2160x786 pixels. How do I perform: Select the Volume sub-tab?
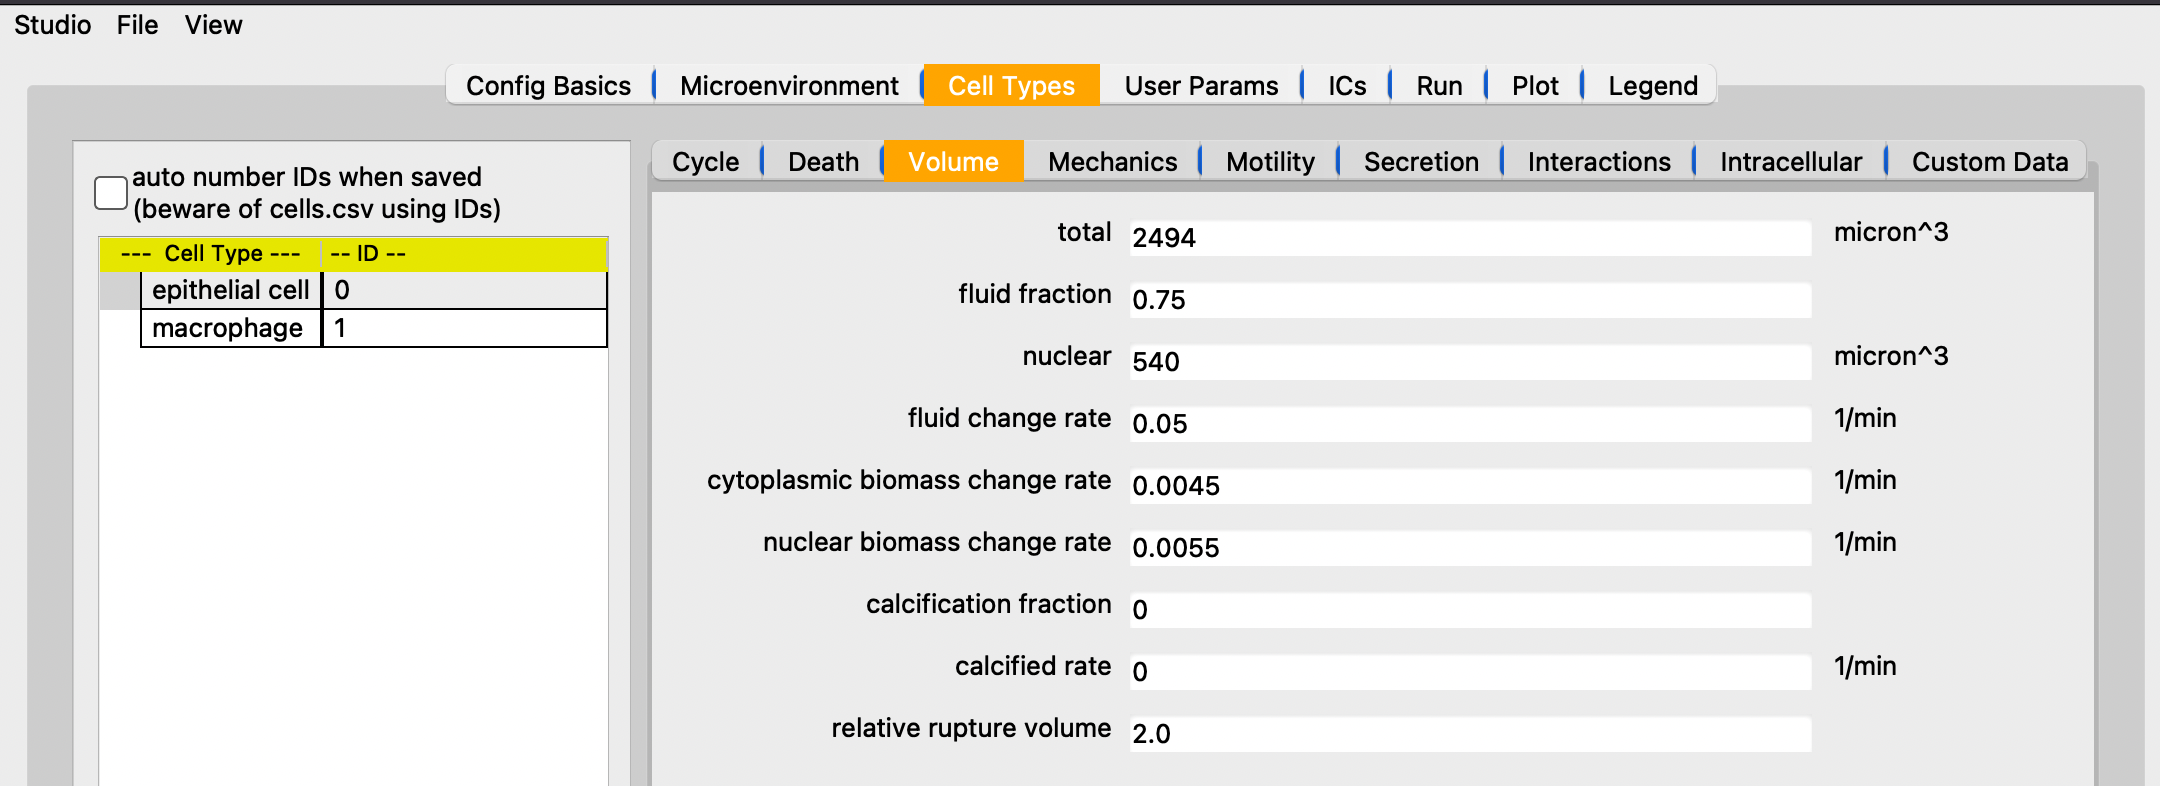point(953,162)
